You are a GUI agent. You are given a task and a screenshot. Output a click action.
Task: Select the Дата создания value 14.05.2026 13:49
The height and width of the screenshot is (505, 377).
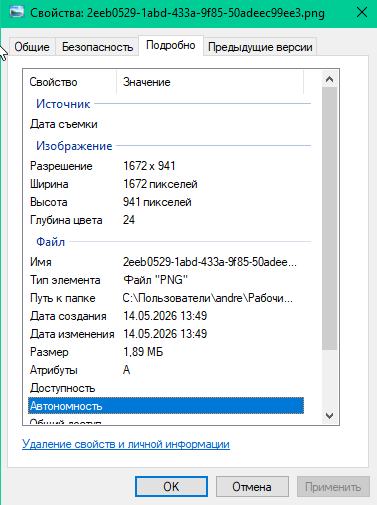tap(165, 316)
